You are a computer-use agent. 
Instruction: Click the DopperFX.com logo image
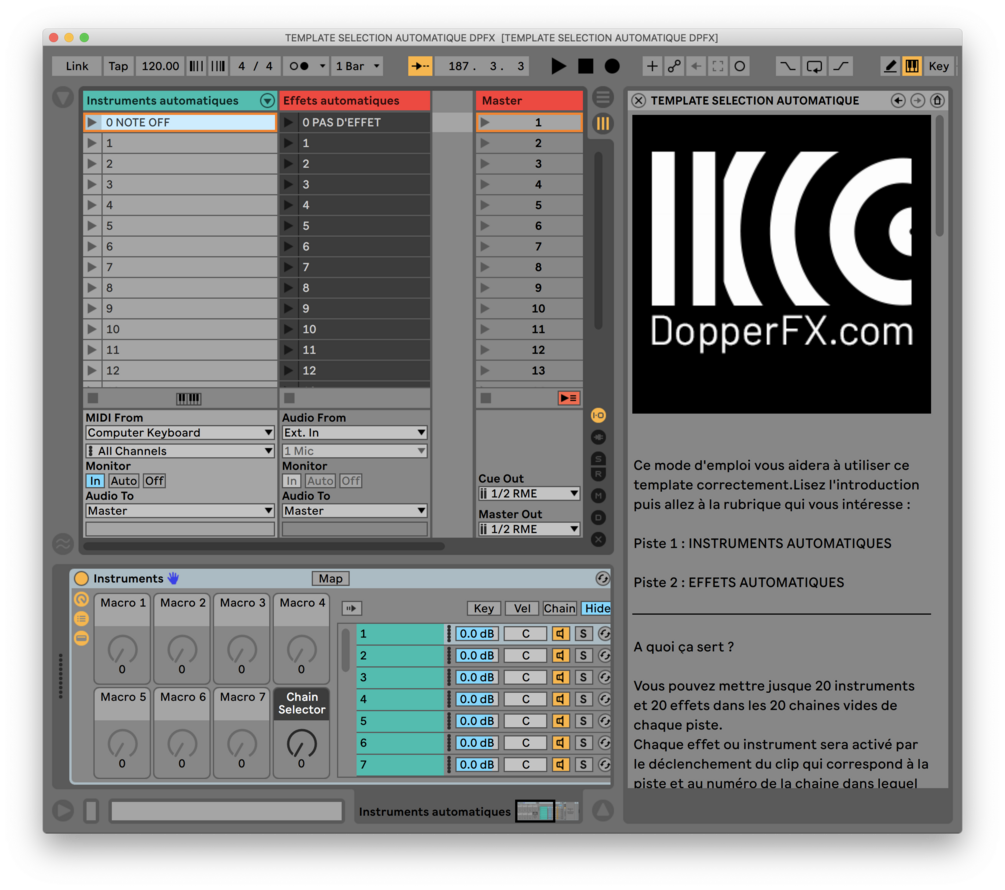pos(781,264)
